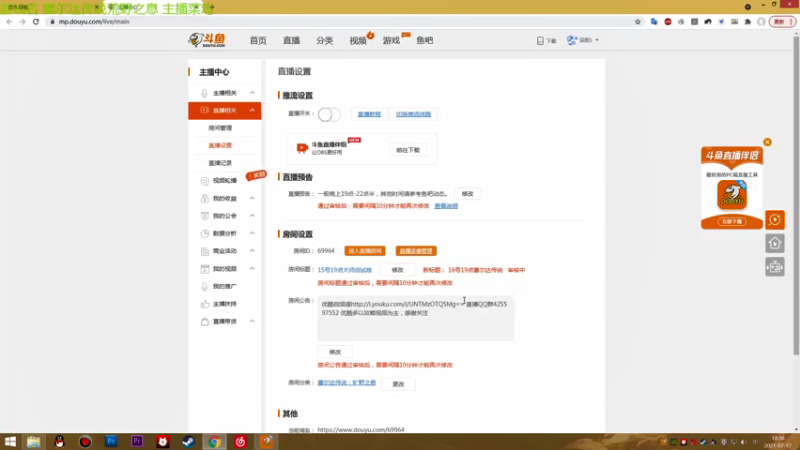The height and width of the screenshot is (450, 800).
Task: Click the 进入直播房间 orange button
Action: [x=365, y=251]
